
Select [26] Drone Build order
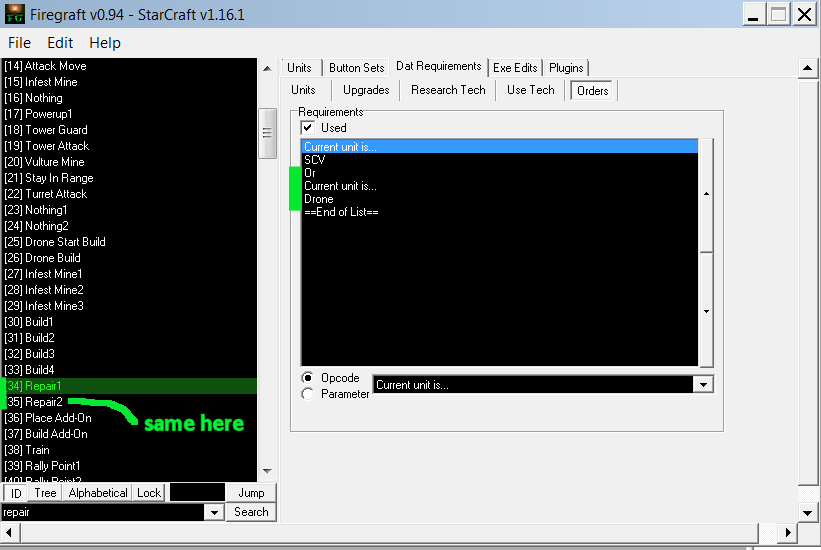point(129,258)
